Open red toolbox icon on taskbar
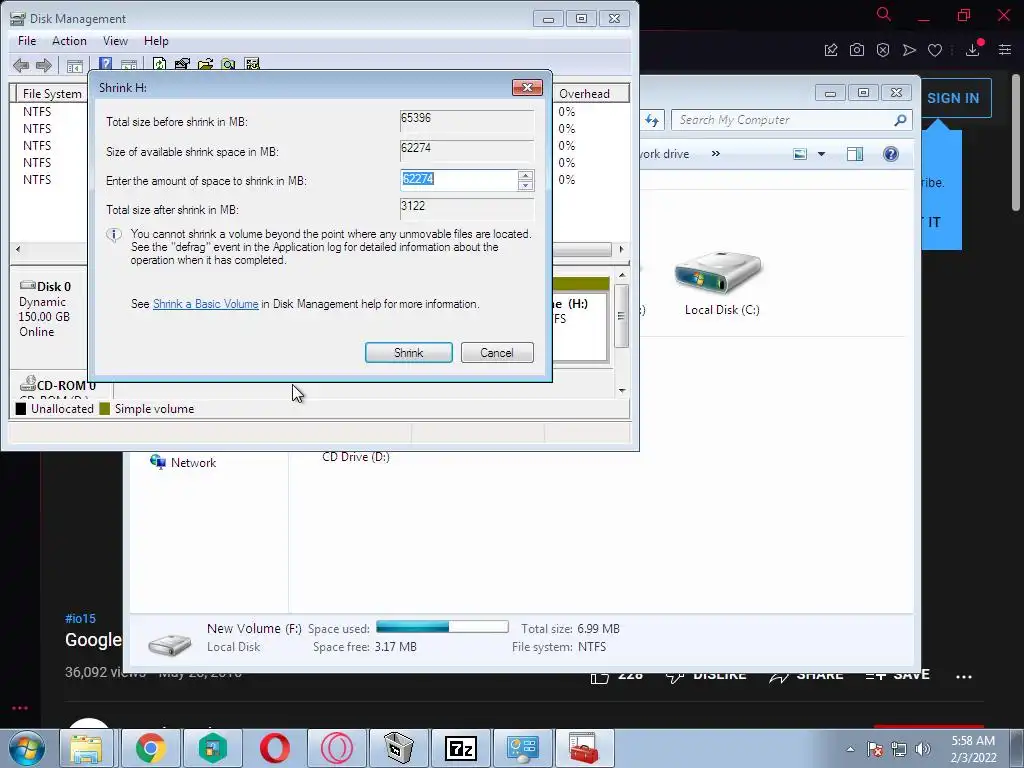This screenshot has height=768, width=1024. tap(583, 748)
